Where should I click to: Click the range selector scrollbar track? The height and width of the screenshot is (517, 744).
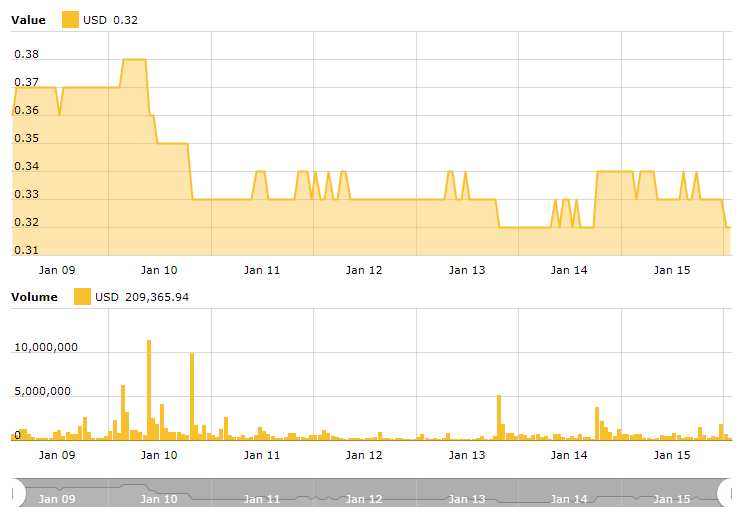pos(372,493)
